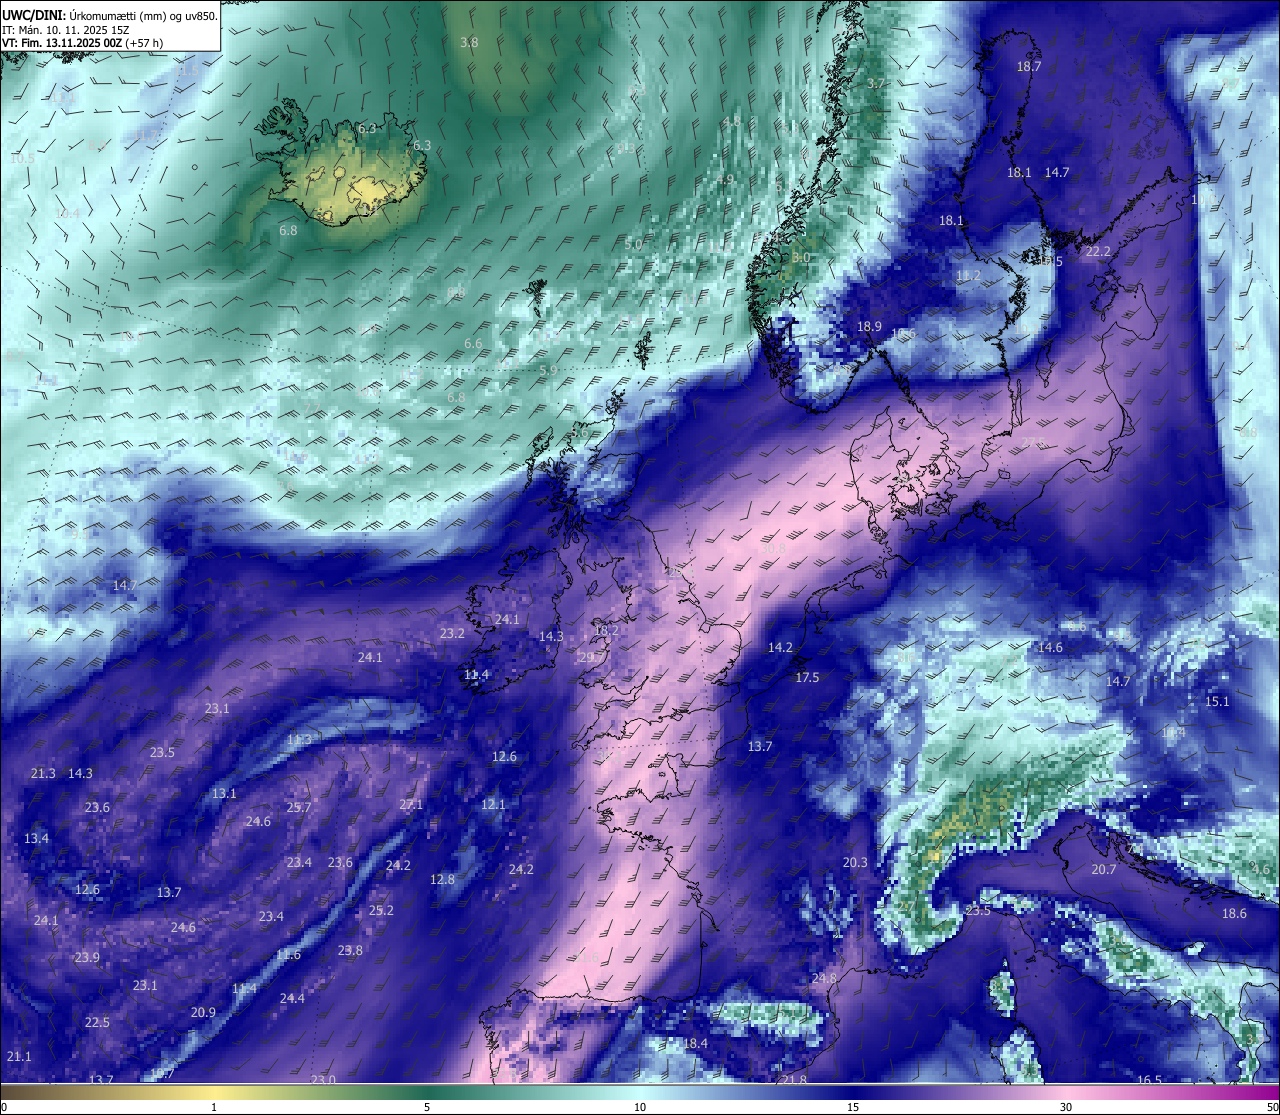
Task: Click the value label '14.2' over the Netherlands
Action: (x=780, y=648)
